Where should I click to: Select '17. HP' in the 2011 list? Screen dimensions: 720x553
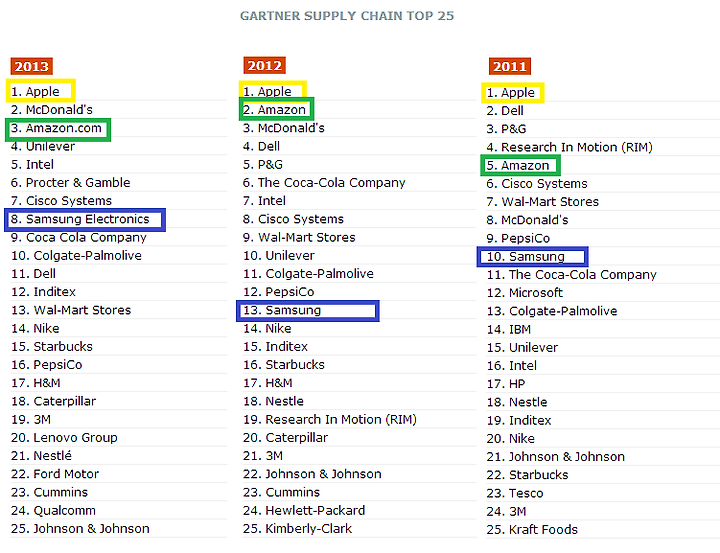506,384
